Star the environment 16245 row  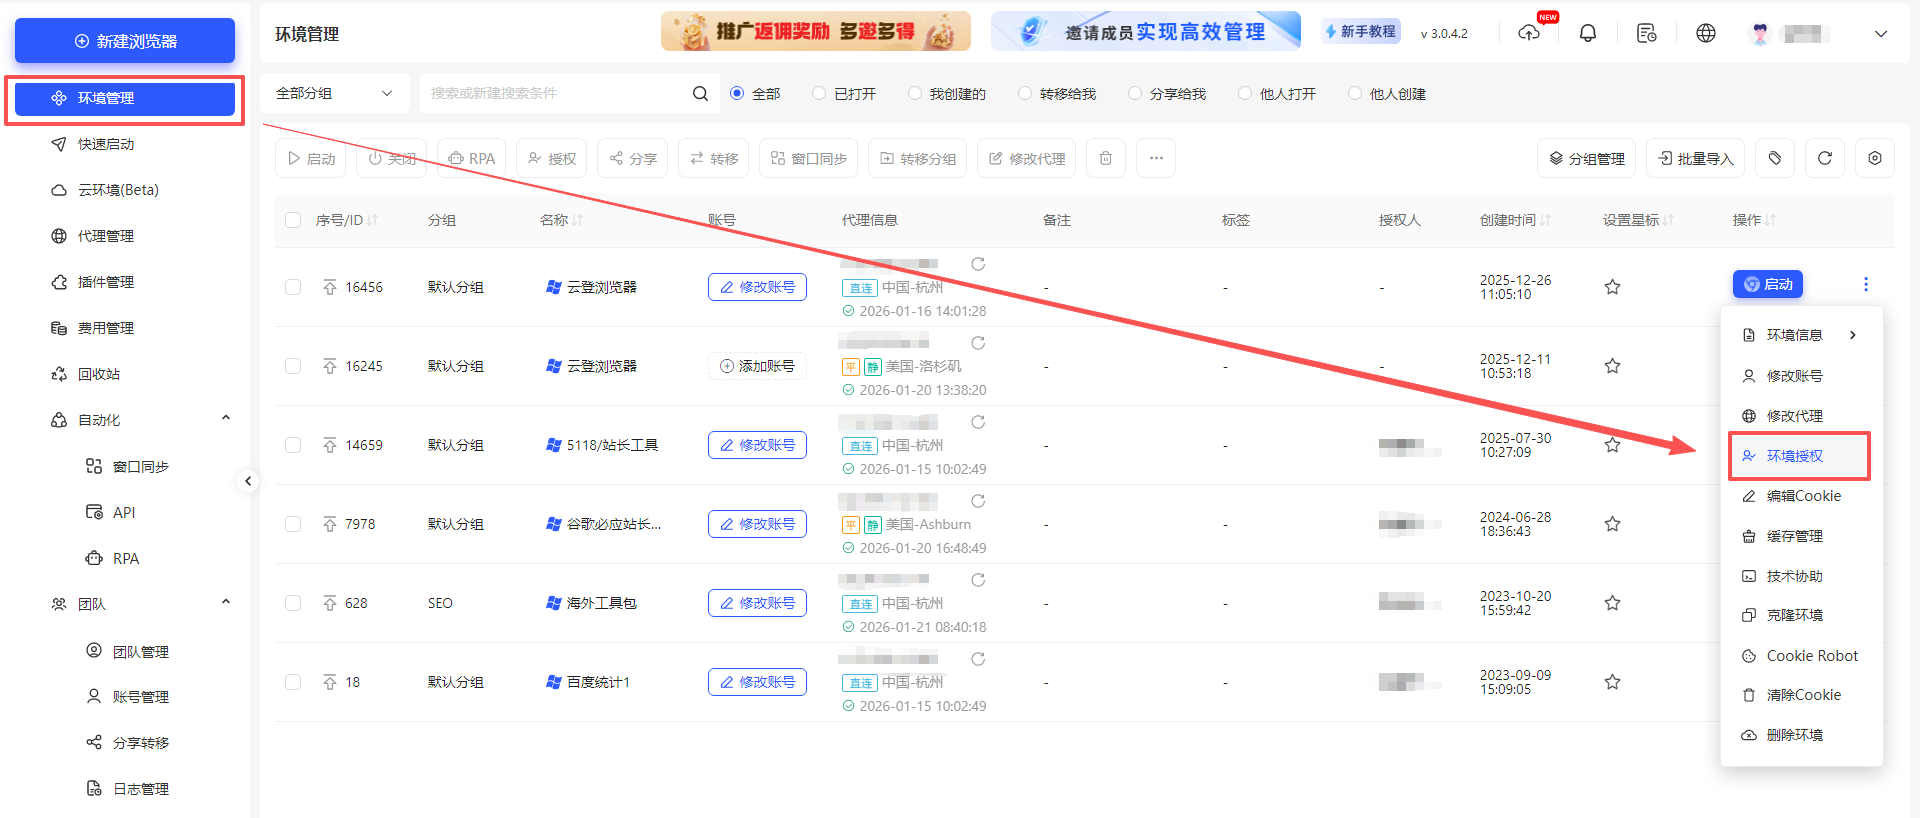coord(1612,366)
